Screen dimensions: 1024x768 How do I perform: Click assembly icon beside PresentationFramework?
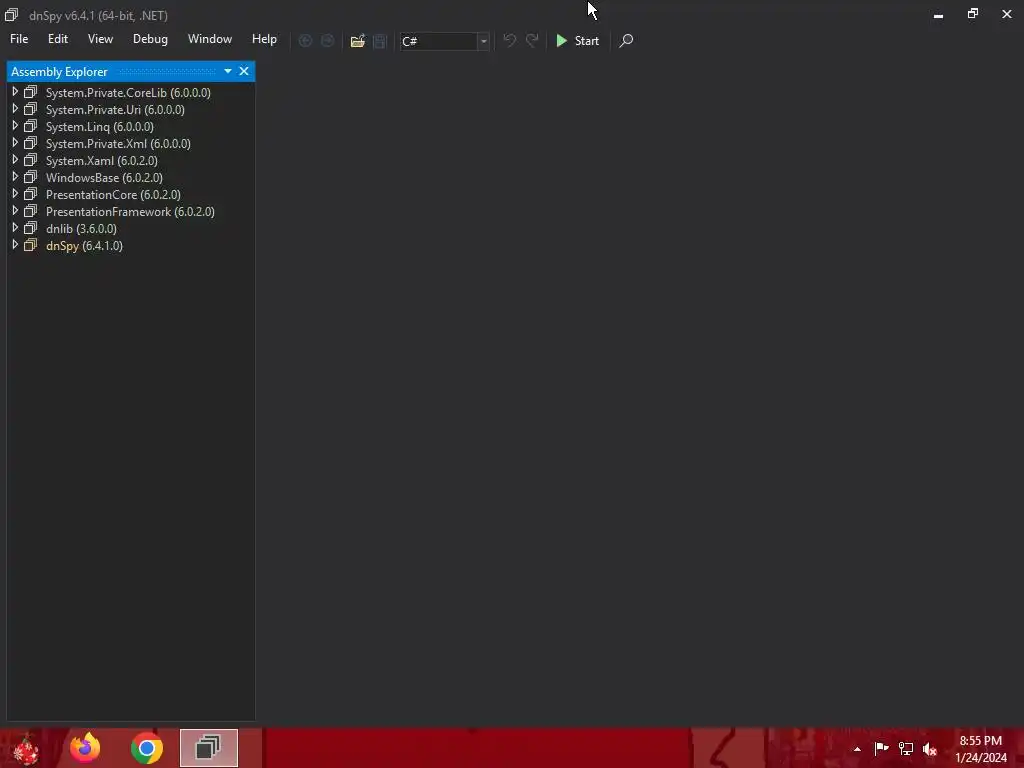click(x=31, y=211)
